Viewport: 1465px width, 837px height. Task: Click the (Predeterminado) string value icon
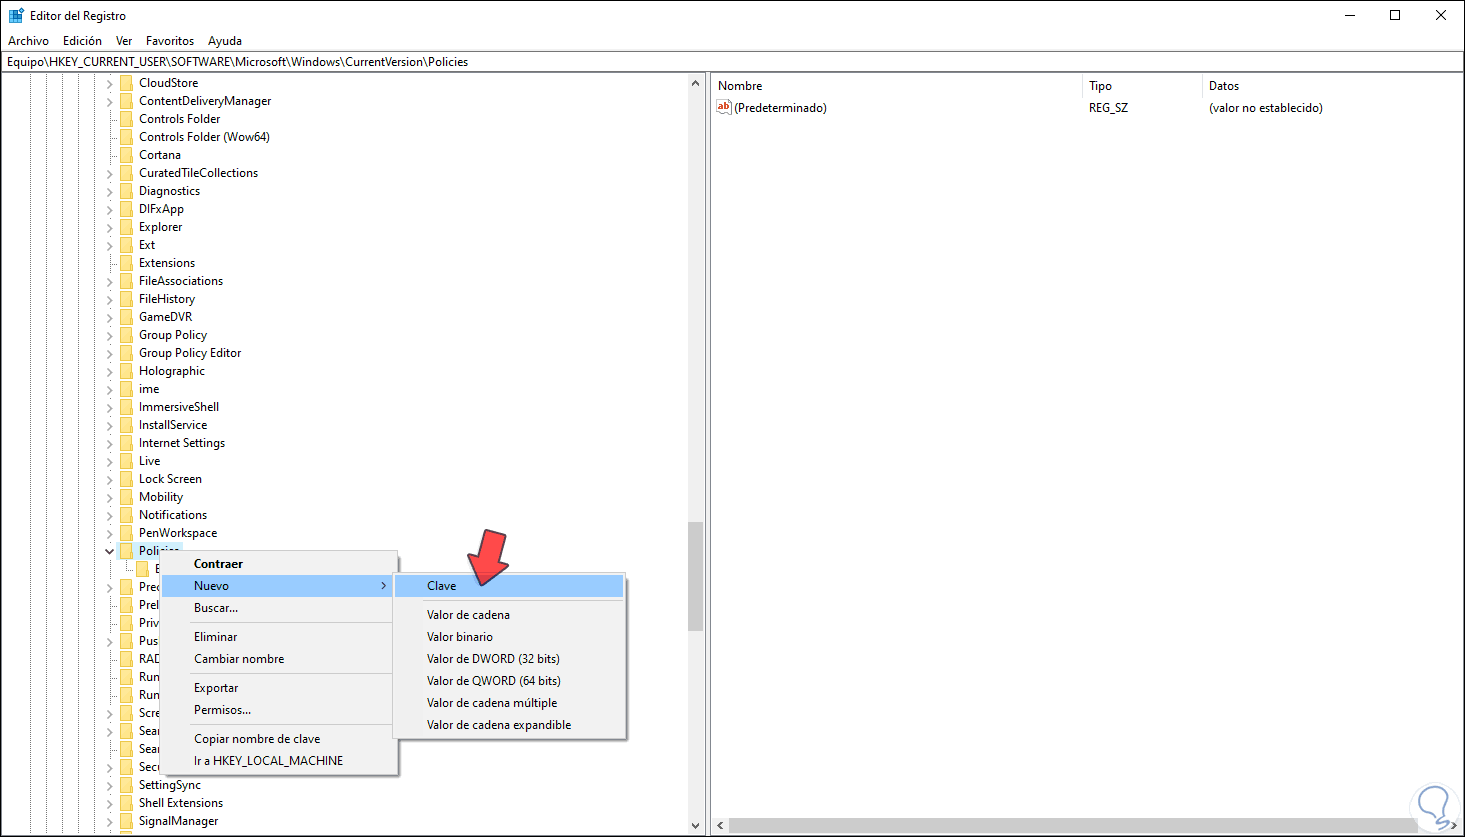pyautogui.click(x=724, y=108)
